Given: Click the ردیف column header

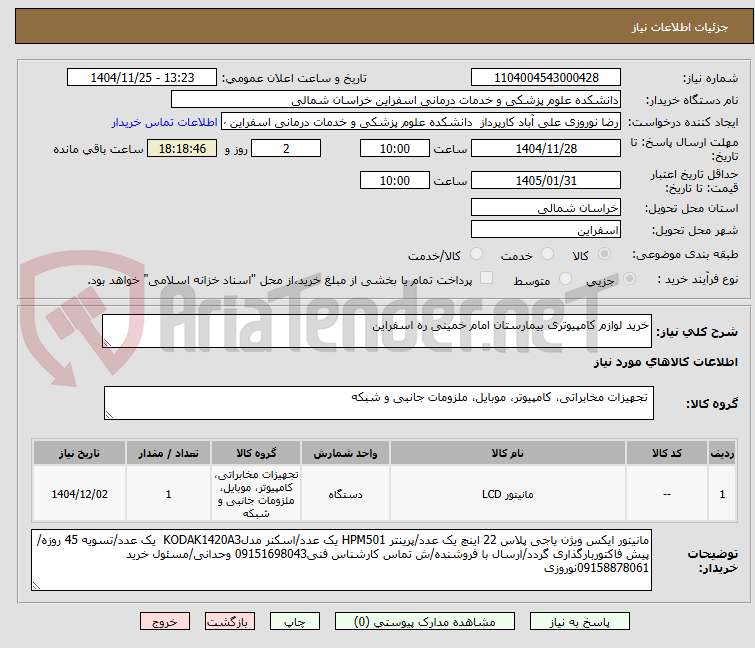Looking at the screenshot, I should 722,453.
